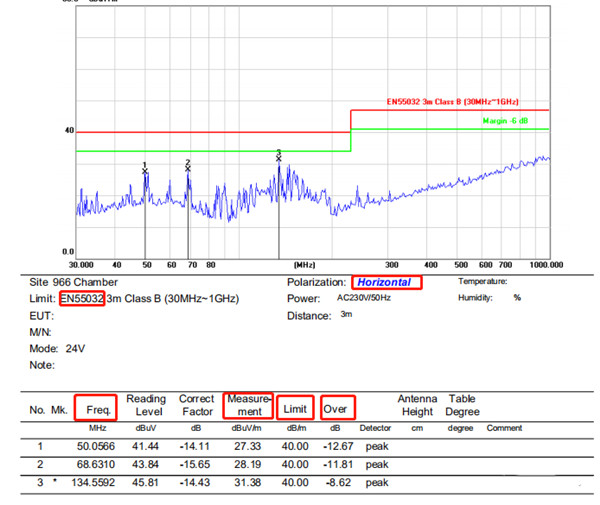
Task: Click the boxed EN55032 limit text
Action: [x=80, y=298]
